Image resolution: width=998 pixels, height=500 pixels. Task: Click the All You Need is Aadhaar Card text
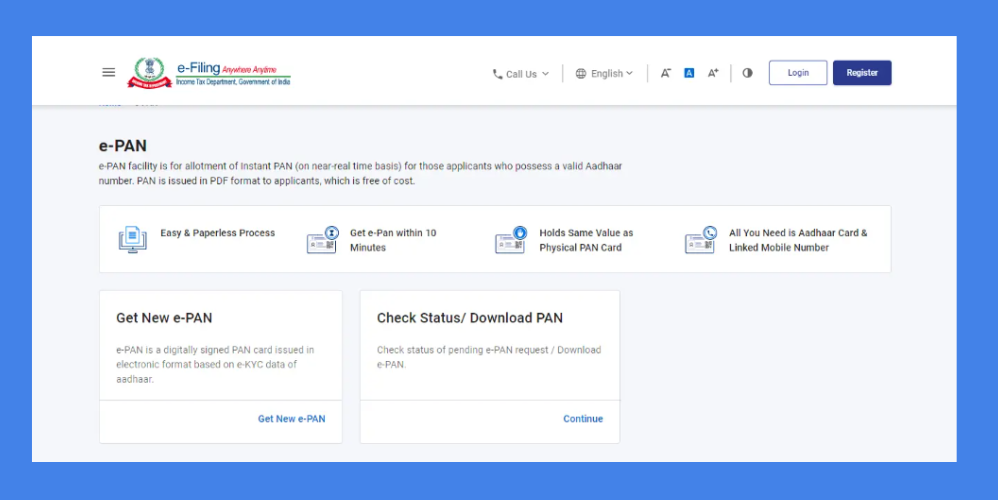click(x=798, y=240)
